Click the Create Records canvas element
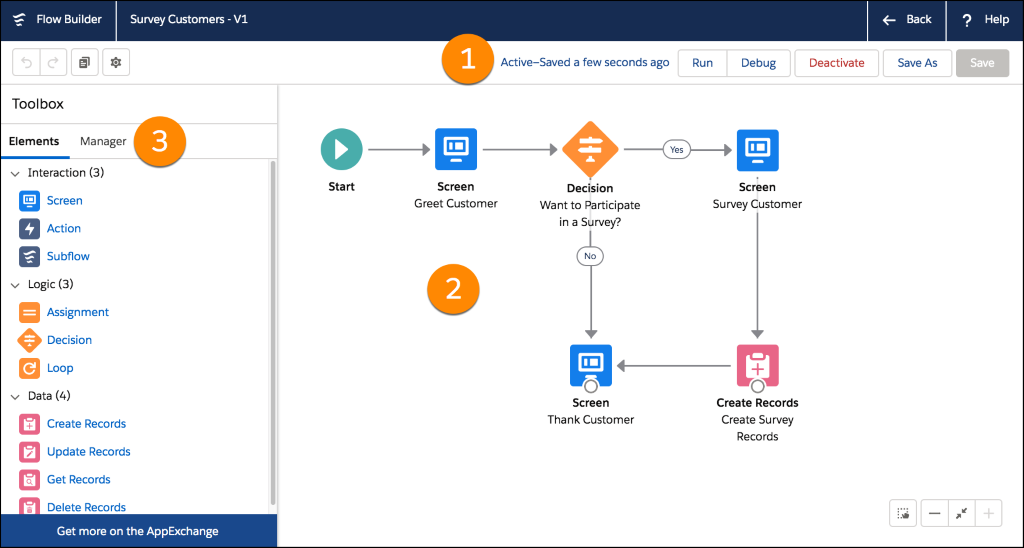Screen dimensions: 1024x548 click(757, 366)
